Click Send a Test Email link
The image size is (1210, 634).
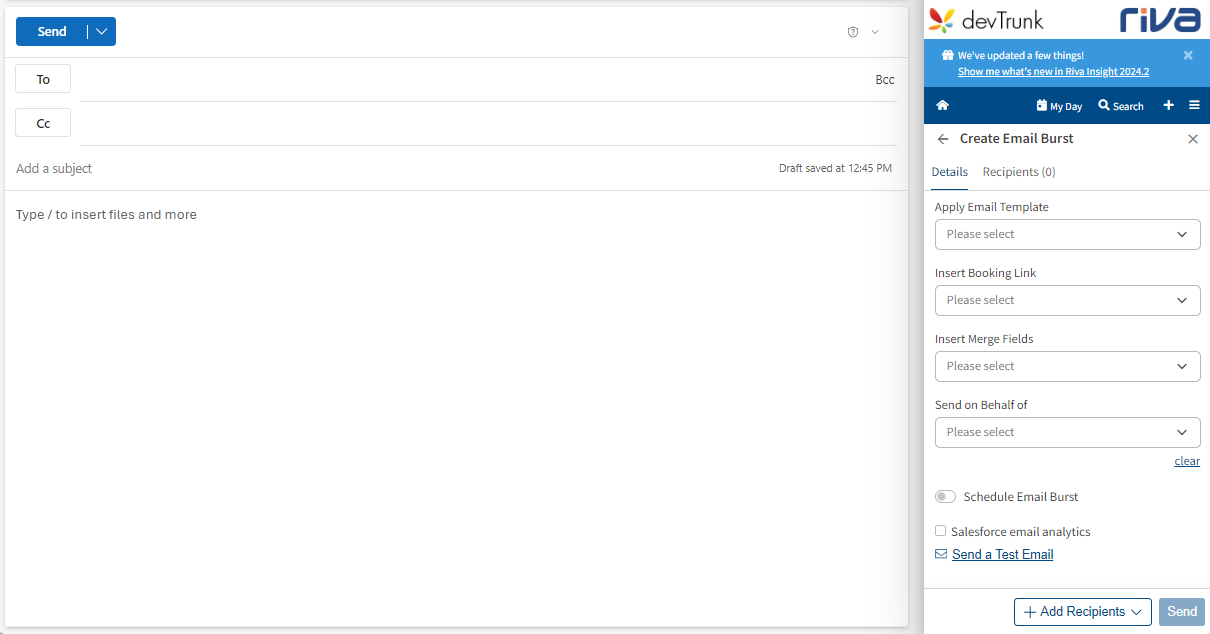(x=1002, y=554)
